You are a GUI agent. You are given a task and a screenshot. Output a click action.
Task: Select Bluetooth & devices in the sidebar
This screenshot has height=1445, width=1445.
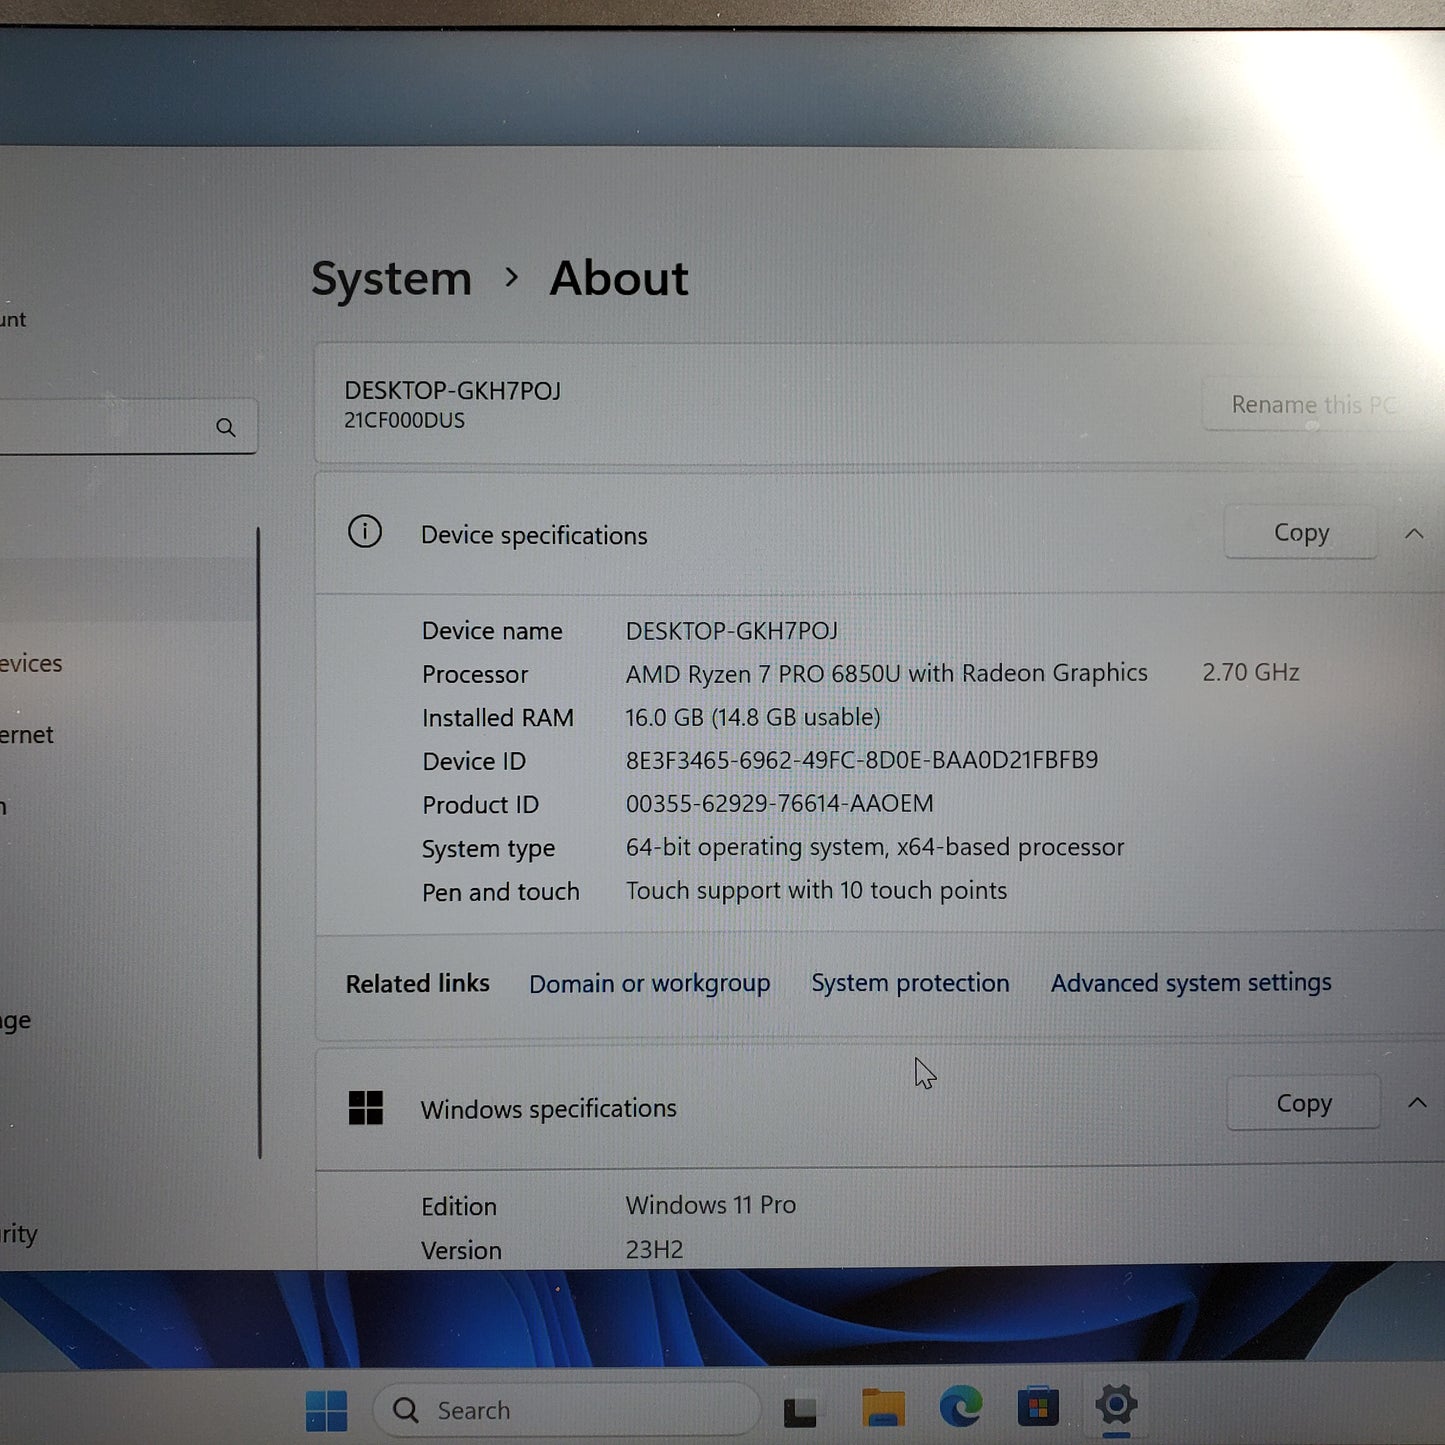(x=32, y=663)
